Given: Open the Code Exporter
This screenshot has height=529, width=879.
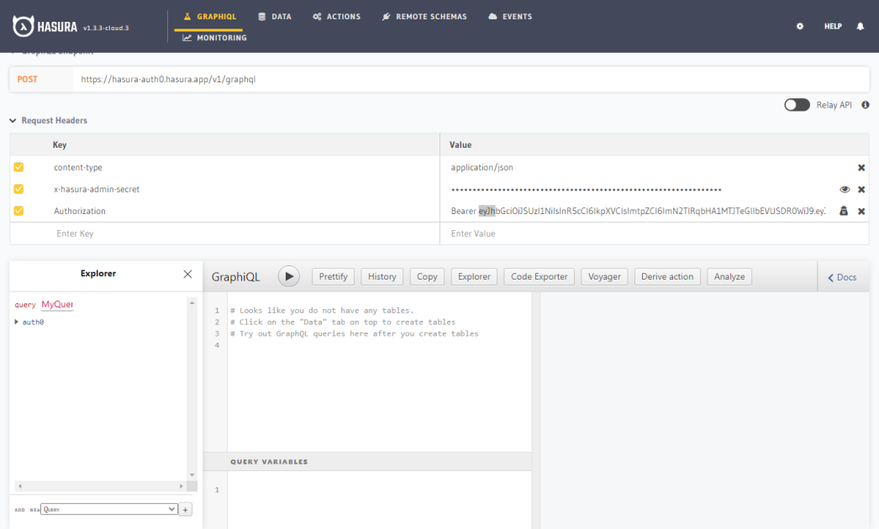Looking at the screenshot, I should click(539, 276).
